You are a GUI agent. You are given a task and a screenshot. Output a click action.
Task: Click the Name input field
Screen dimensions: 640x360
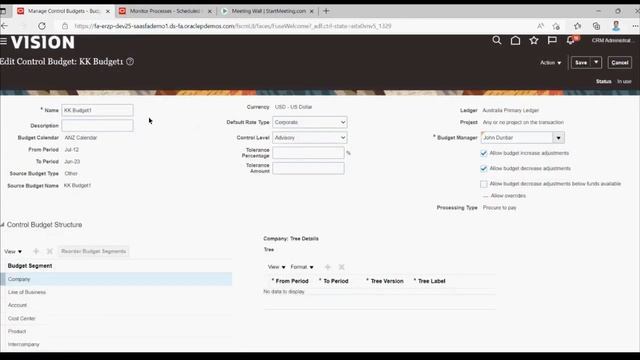(x=97, y=110)
